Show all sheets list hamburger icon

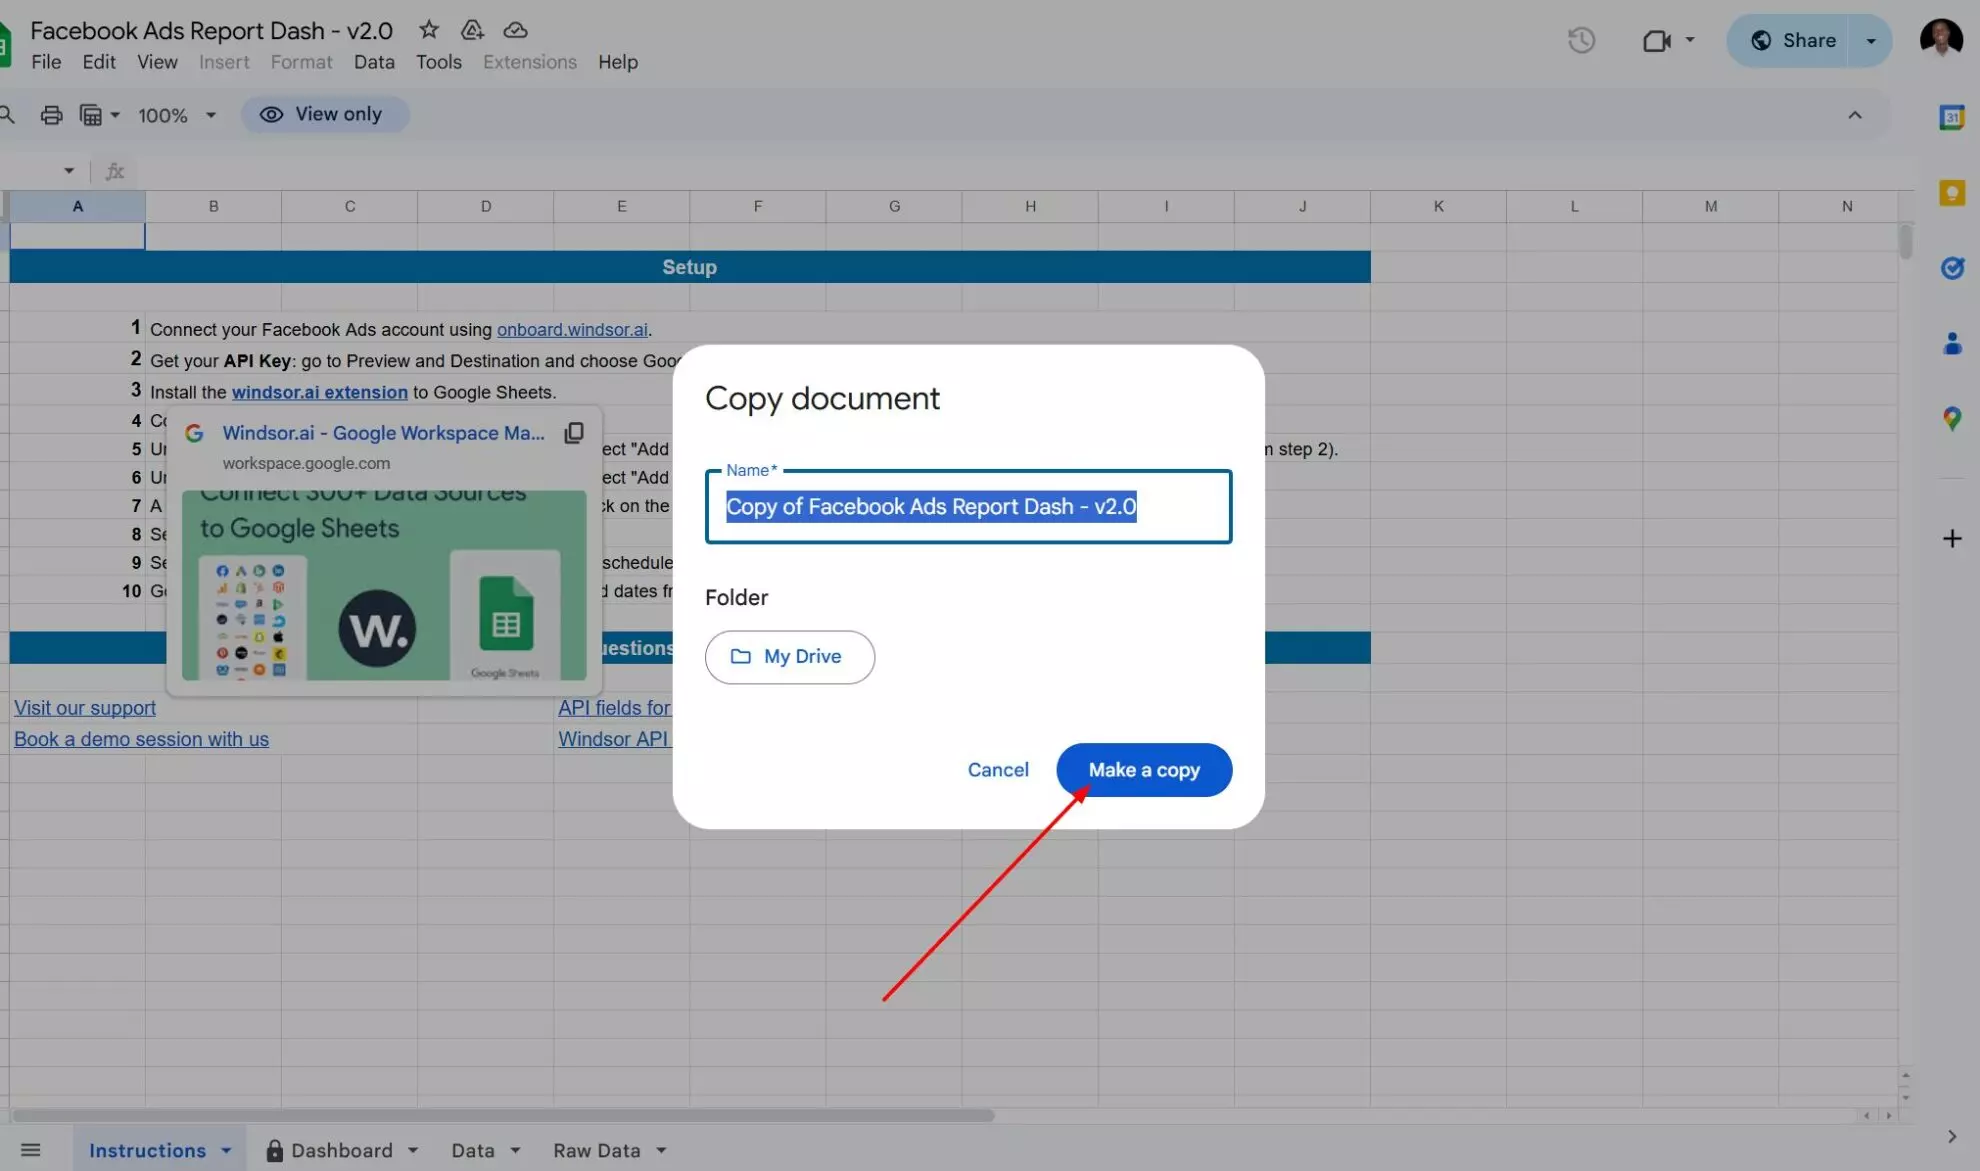[x=31, y=1150]
